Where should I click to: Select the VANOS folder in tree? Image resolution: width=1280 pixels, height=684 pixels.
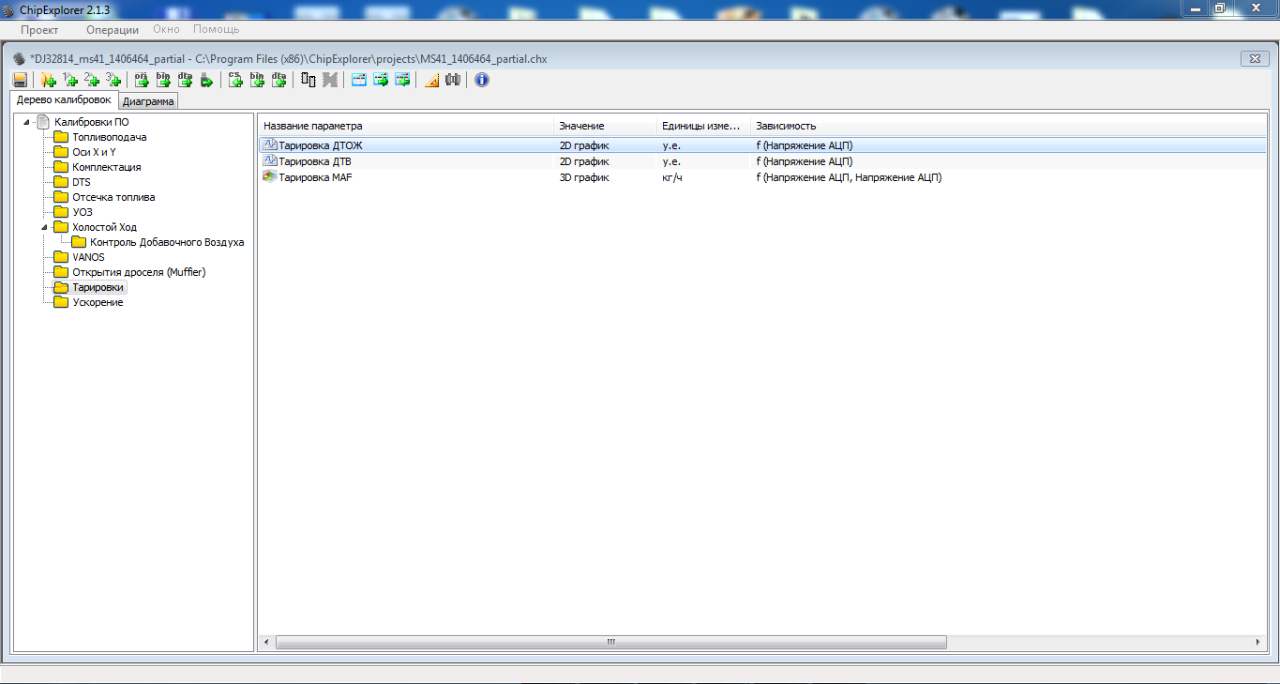click(x=88, y=257)
